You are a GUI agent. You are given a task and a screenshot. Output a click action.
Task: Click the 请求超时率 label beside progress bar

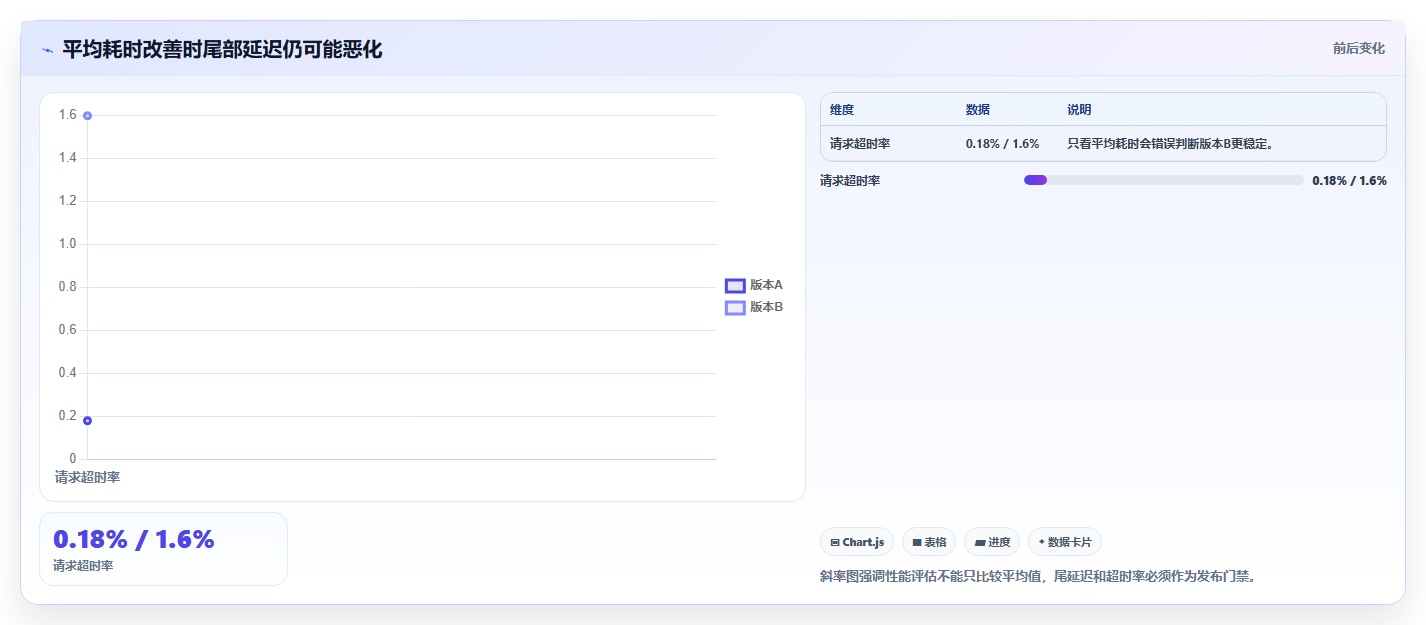pyautogui.click(x=850, y=181)
